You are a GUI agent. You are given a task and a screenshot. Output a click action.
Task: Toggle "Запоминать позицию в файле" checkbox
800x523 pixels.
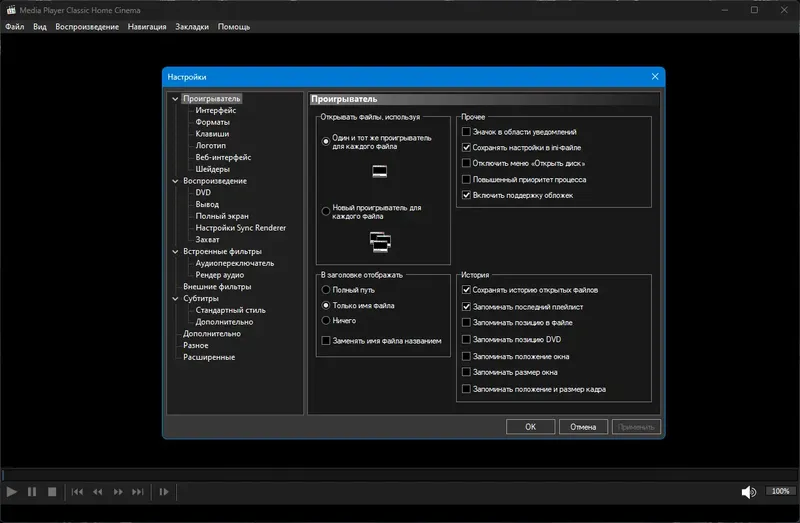pos(466,322)
